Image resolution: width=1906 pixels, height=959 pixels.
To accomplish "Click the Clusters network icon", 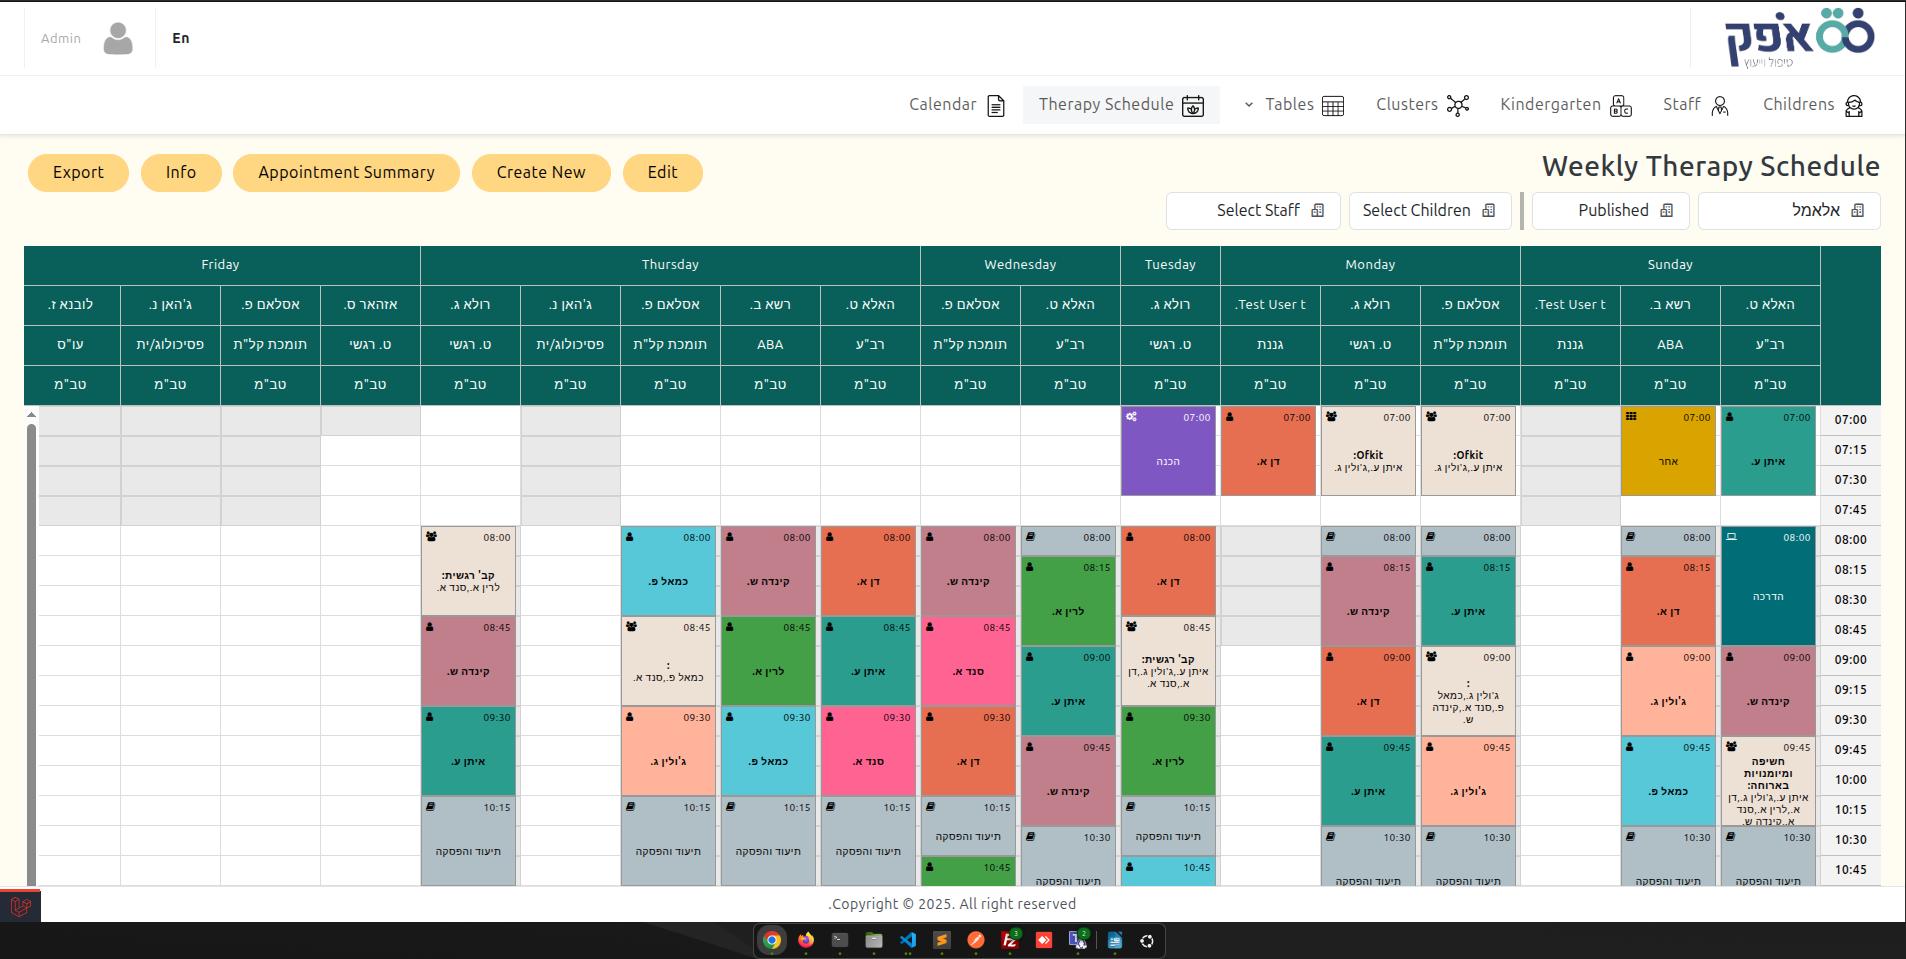I will [1458, 106].
